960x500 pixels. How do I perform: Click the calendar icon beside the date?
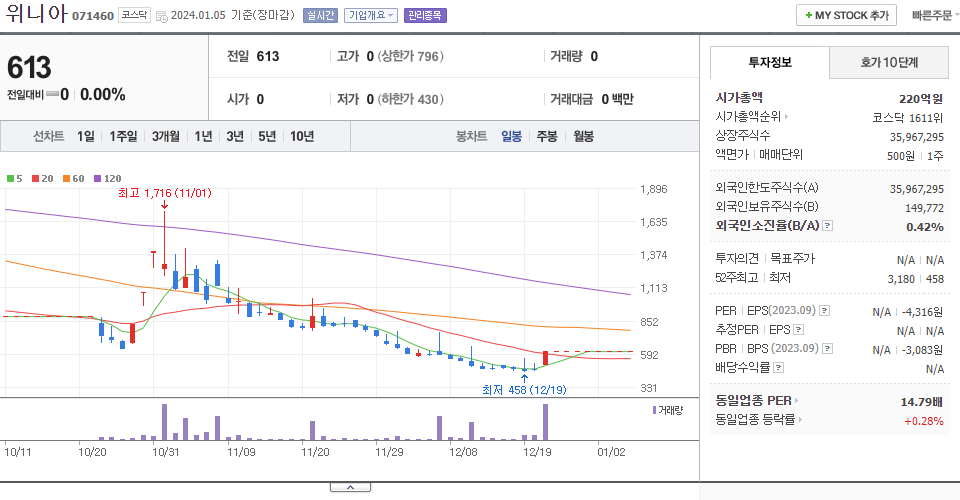pos(162,17)
